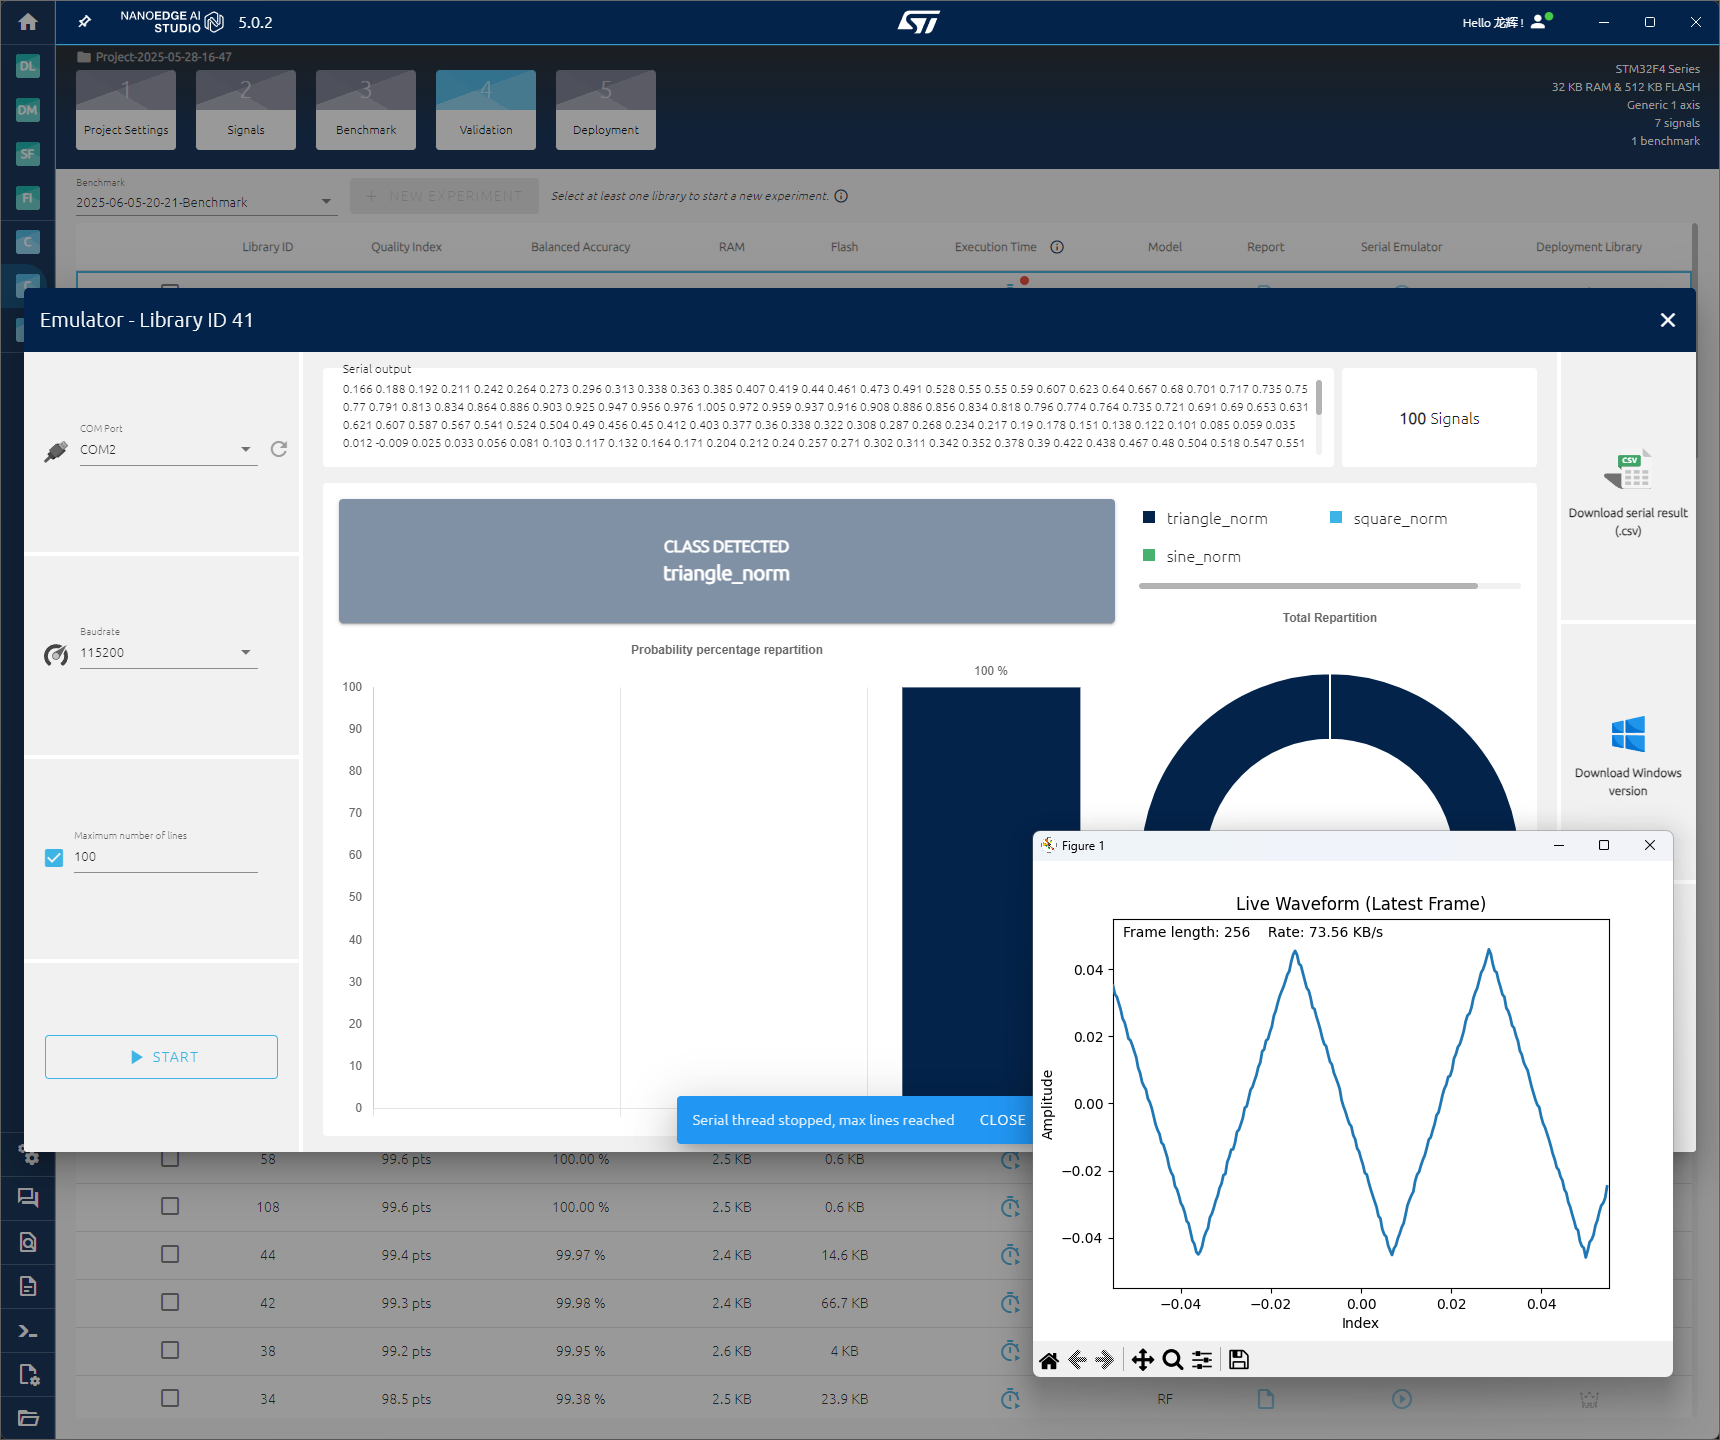This screenshot has height=1440, width=1720.
Task: Click the Balanced Accuracy column header
Action: click(580, 247)
